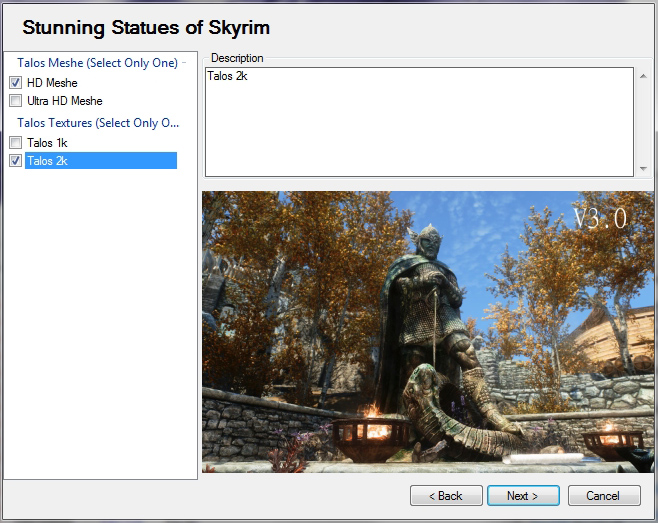Click the Talos Textures group header

(x=98, y=123)
